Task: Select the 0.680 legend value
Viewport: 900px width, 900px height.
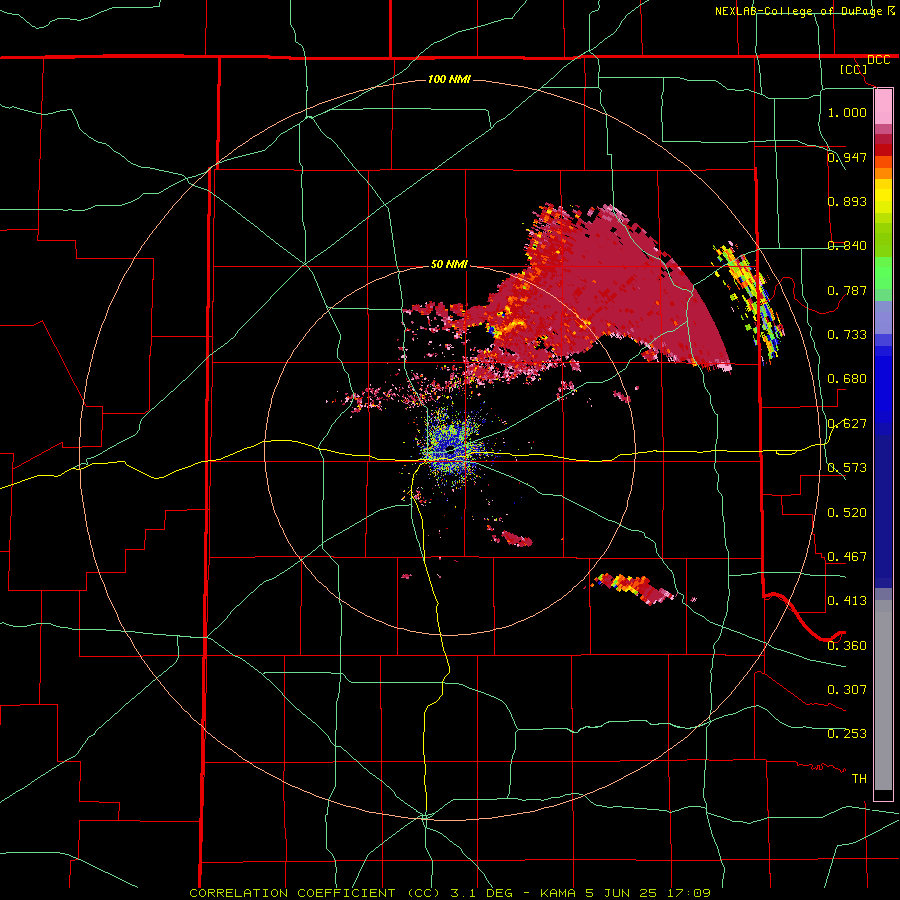Action: pos(847,378)
